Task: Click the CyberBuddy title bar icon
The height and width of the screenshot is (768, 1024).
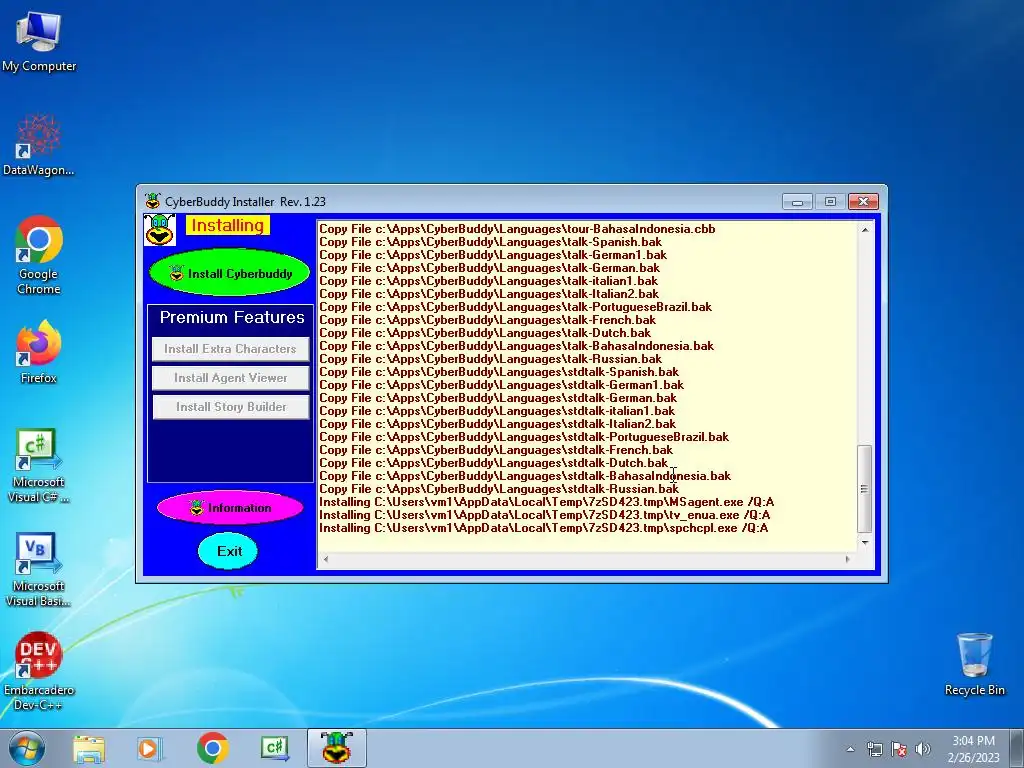Action: point(153,201)
